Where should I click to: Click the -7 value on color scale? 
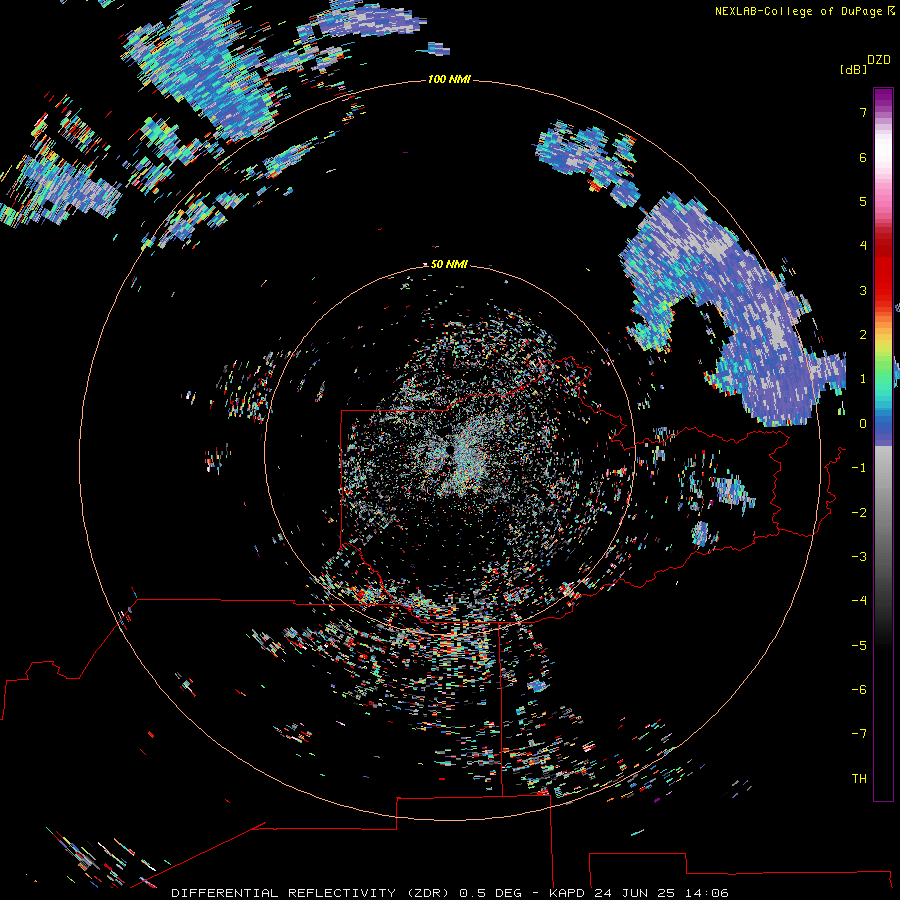tap(859, 734)
